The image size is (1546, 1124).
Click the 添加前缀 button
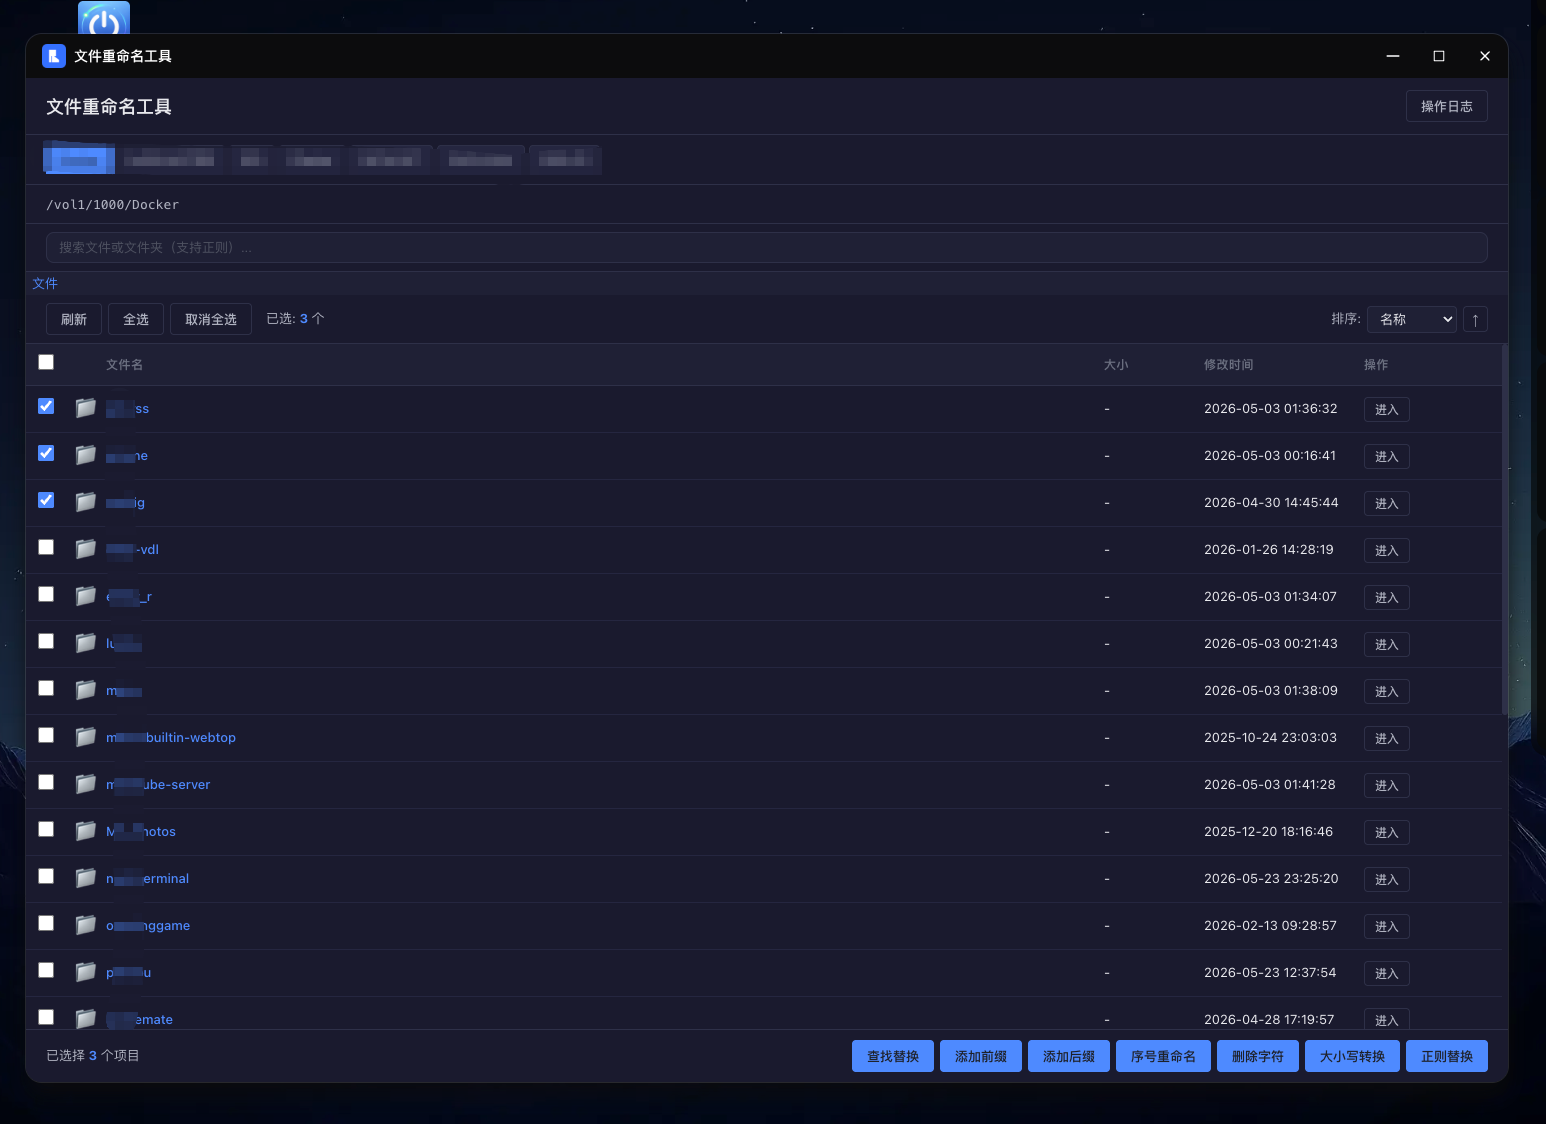point(981,1056)
